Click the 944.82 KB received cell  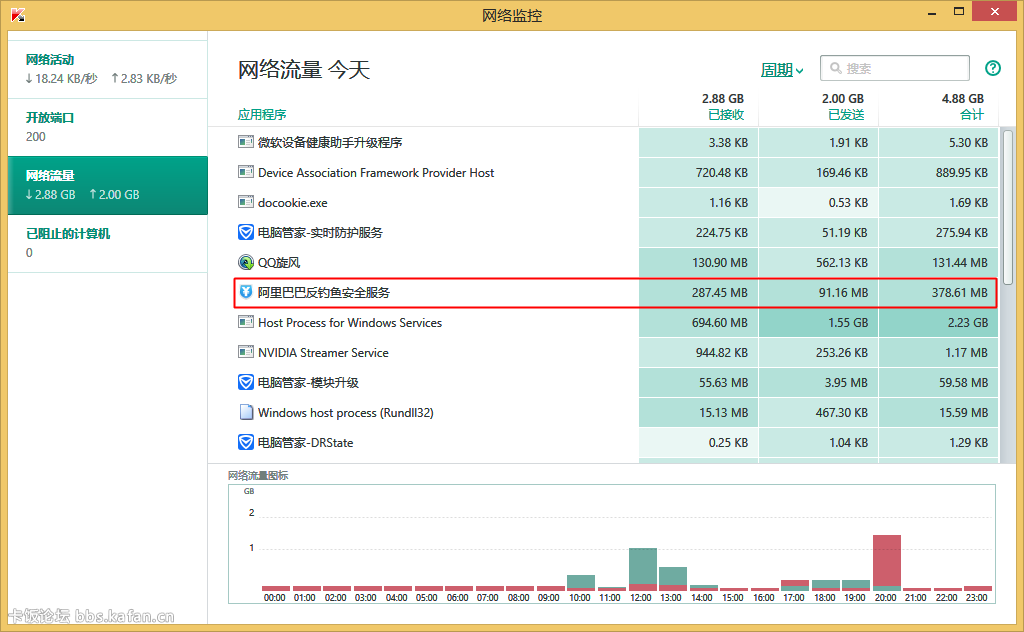698,353
